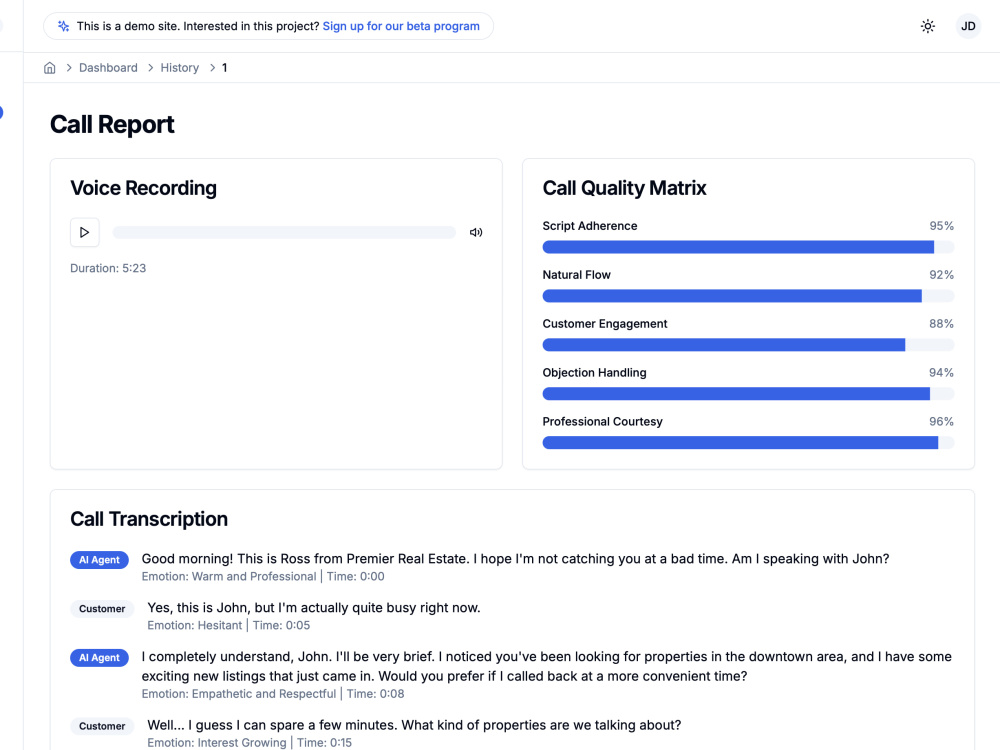1000x750 pixels.
Task: Open the JD user avatar menu
Action: pos(968,26)
